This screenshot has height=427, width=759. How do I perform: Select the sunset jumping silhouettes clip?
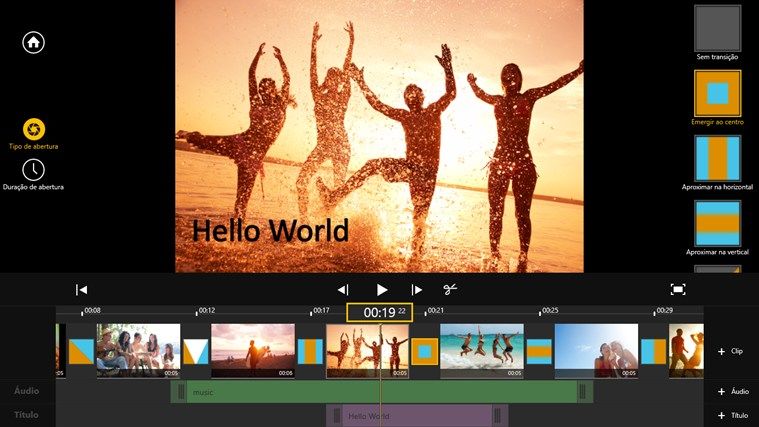click(x=367, y=351)
